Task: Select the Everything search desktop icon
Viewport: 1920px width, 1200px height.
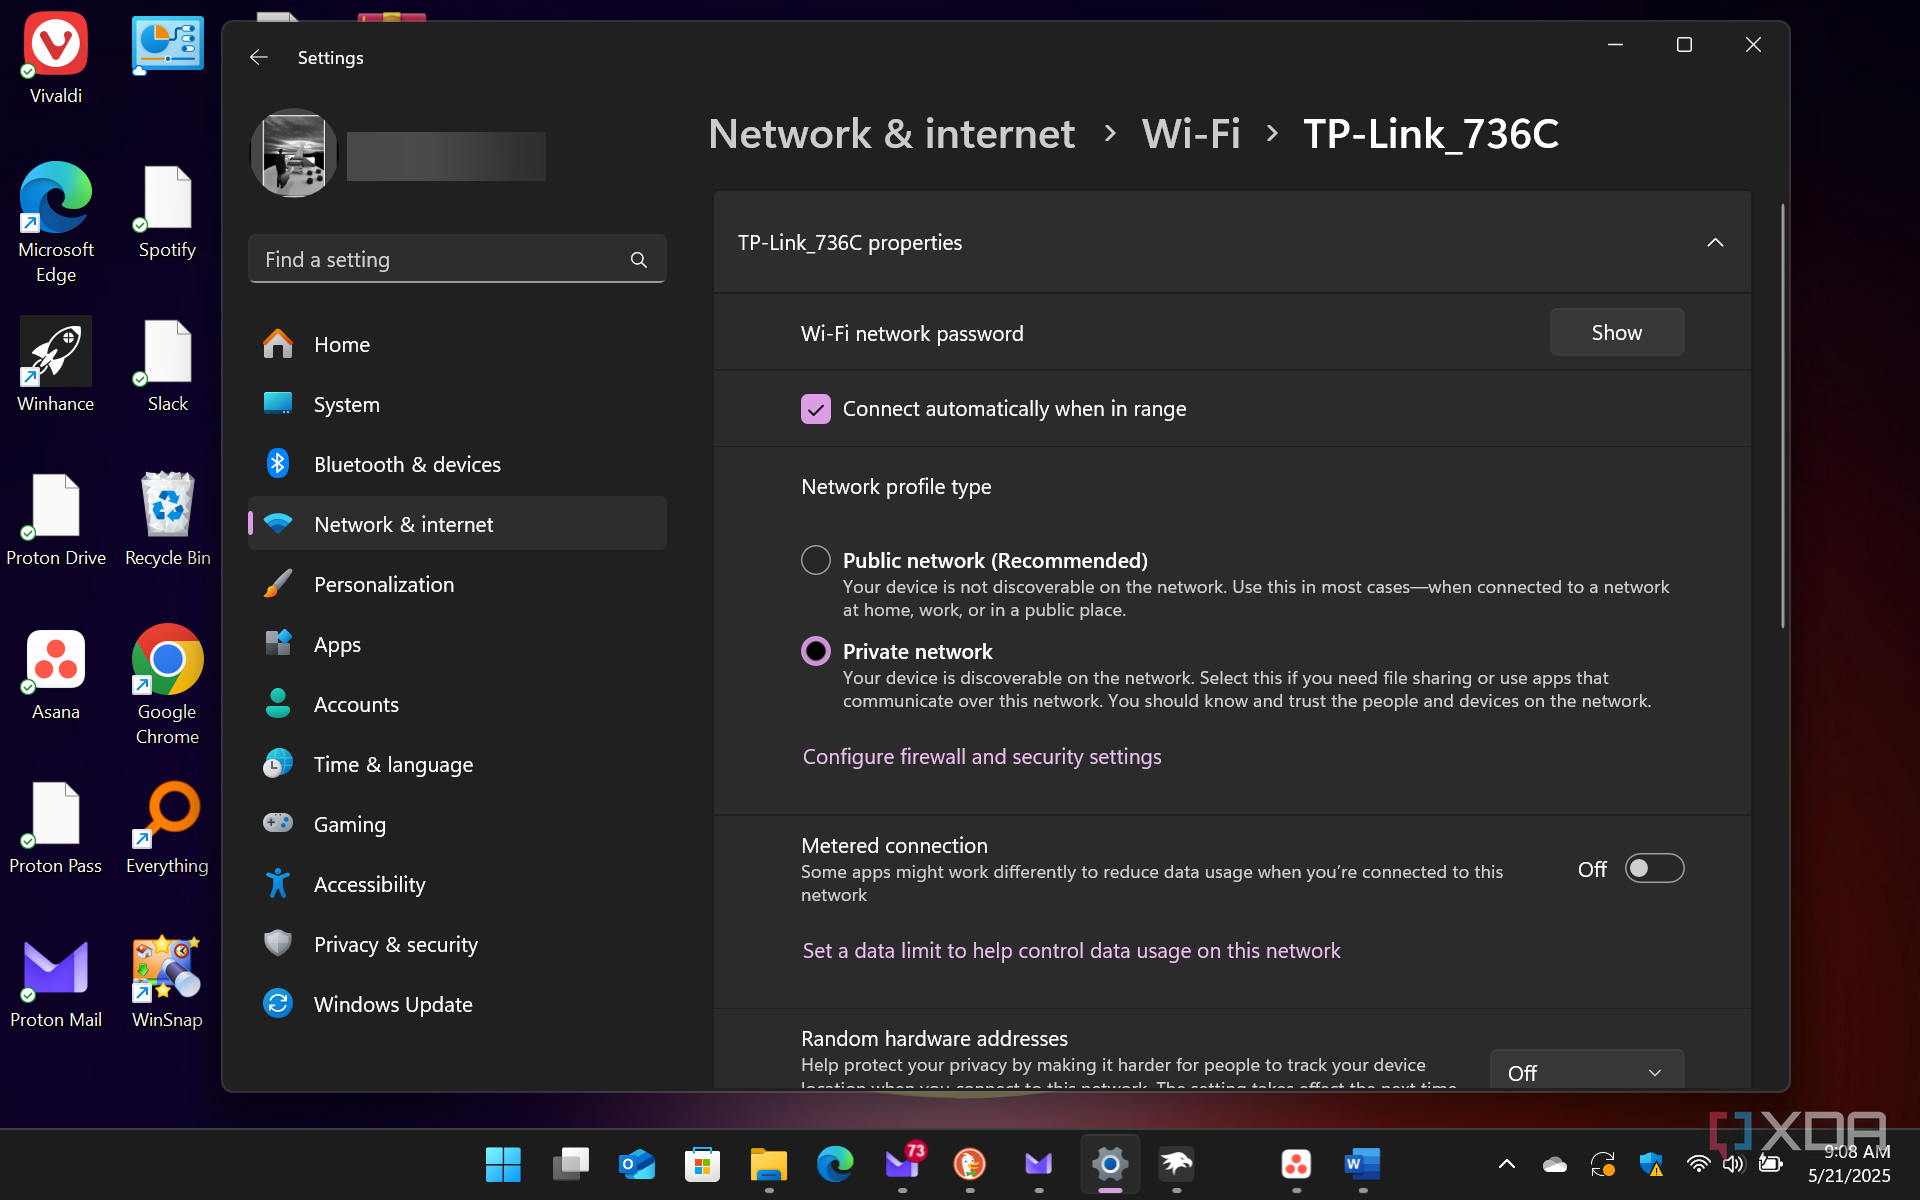Action: tap(167, 830)
